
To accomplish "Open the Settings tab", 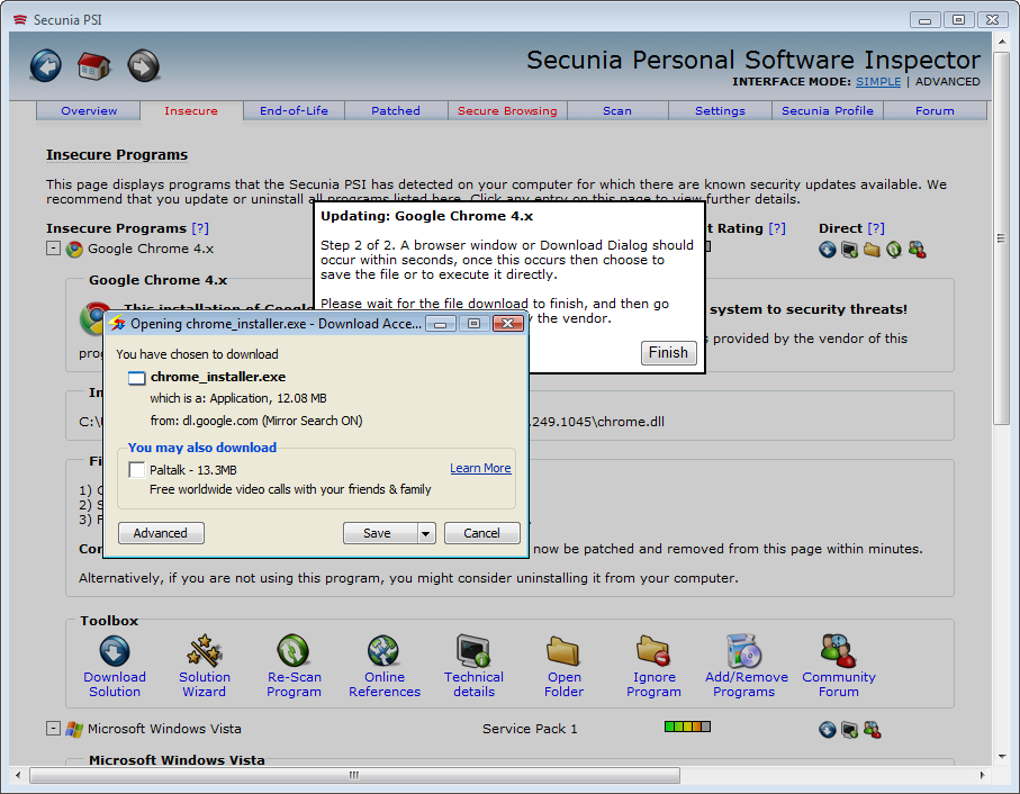I will (720, 111).
